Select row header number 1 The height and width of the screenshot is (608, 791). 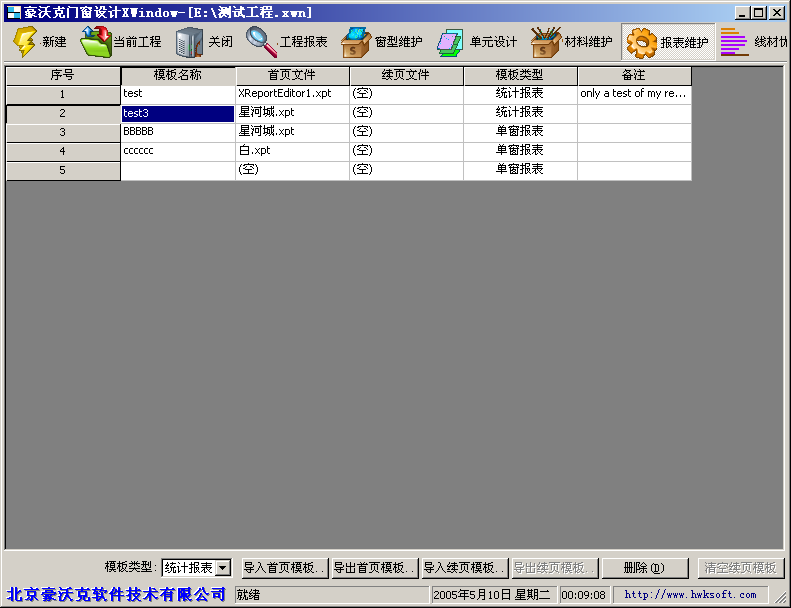point(63,94)
